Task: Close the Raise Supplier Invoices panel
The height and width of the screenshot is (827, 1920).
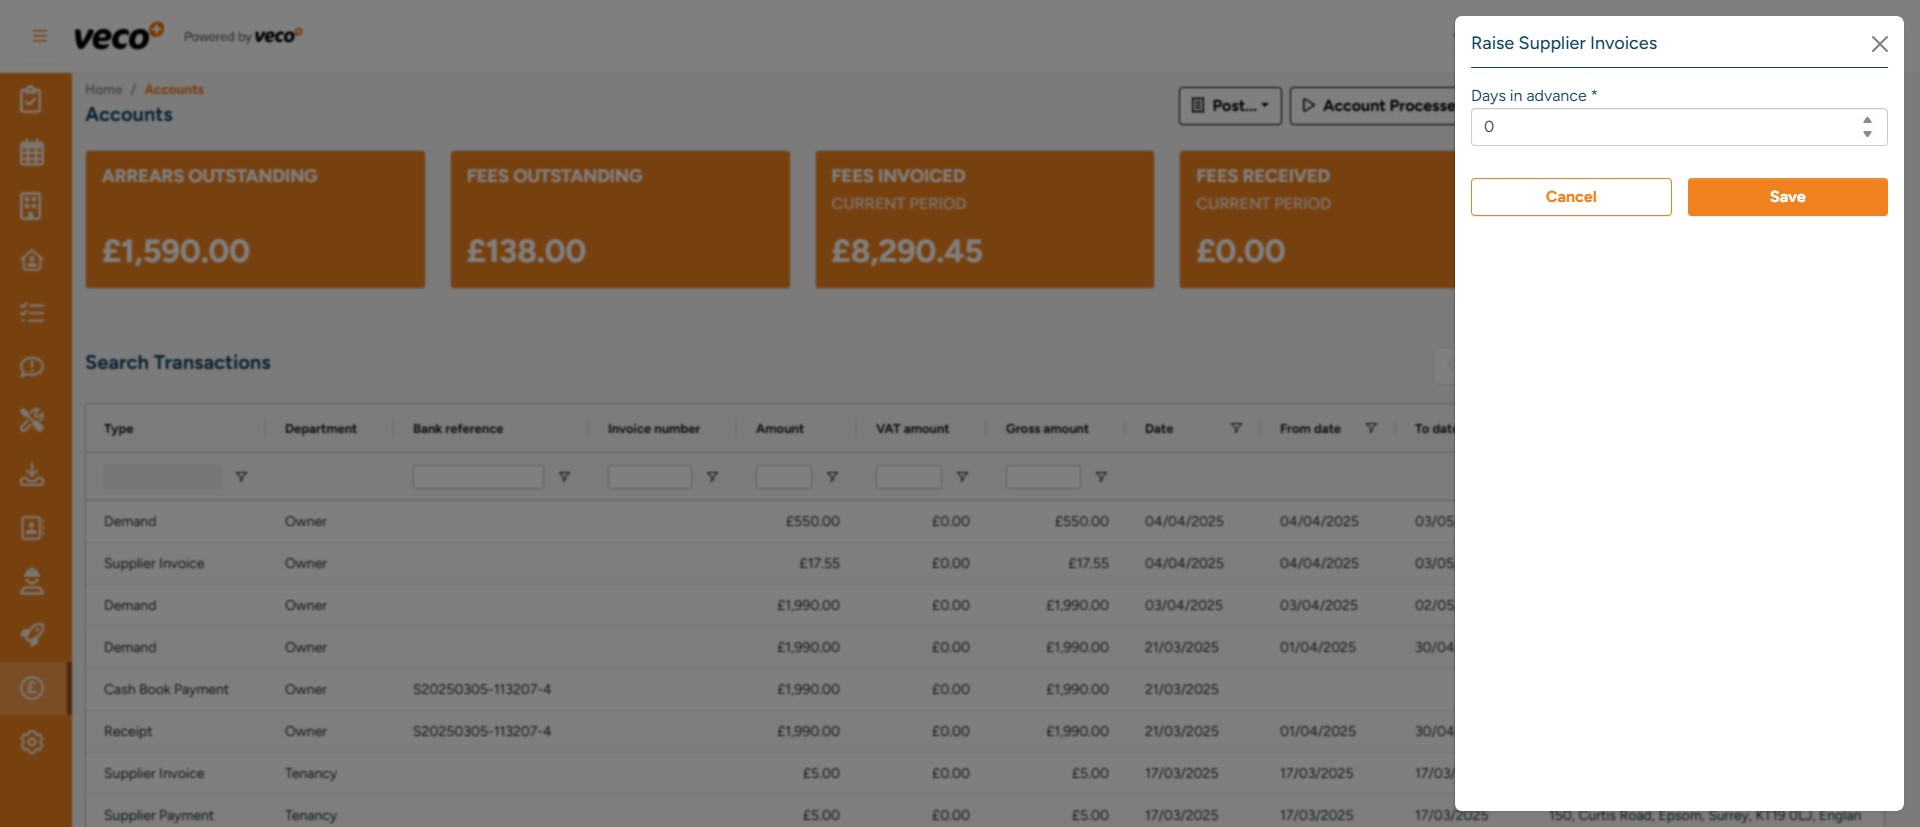Action: 1879,44
